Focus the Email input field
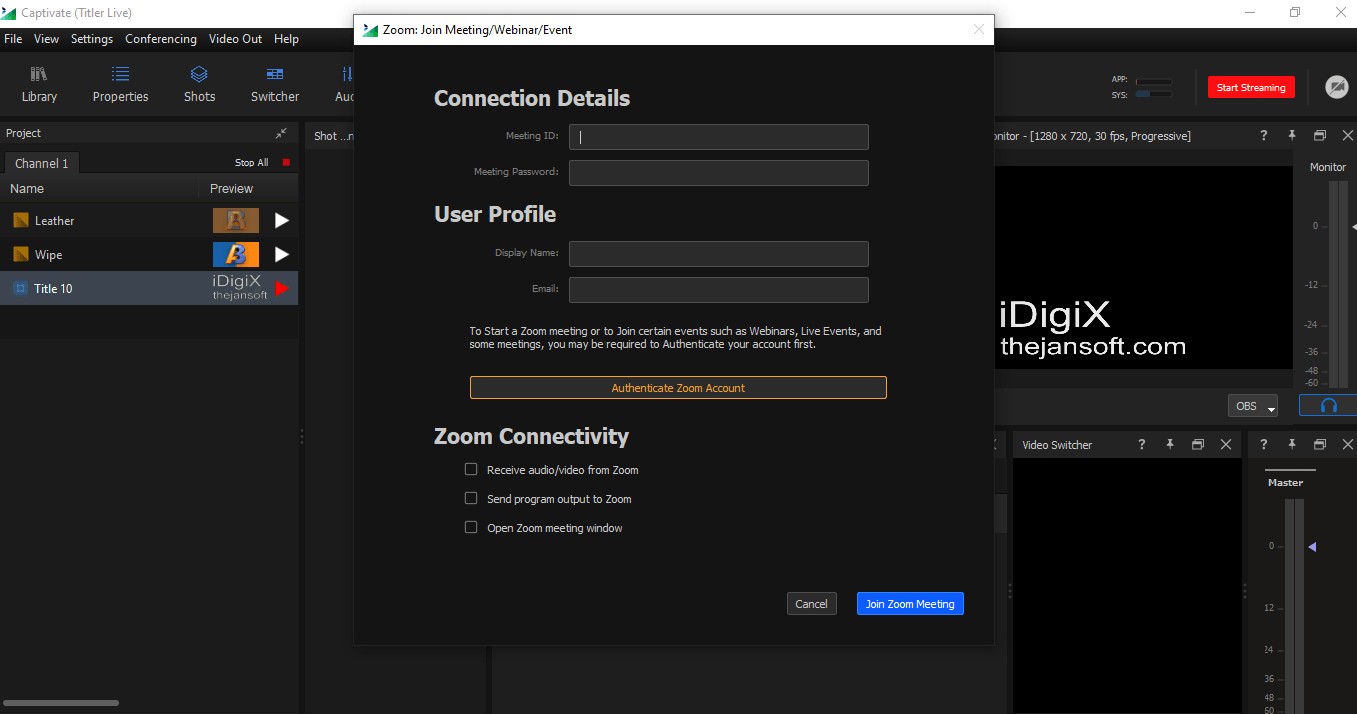1357x714 pixels. (x=718, y=290)
